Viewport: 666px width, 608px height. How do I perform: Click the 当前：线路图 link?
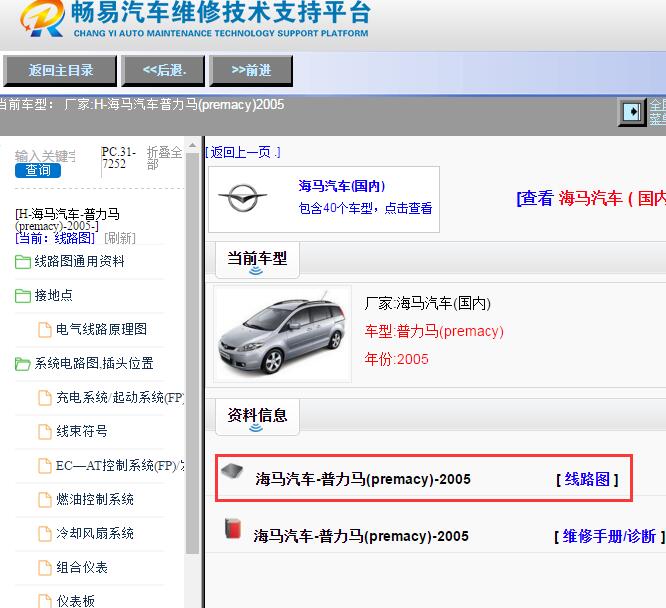click(55, 238)
